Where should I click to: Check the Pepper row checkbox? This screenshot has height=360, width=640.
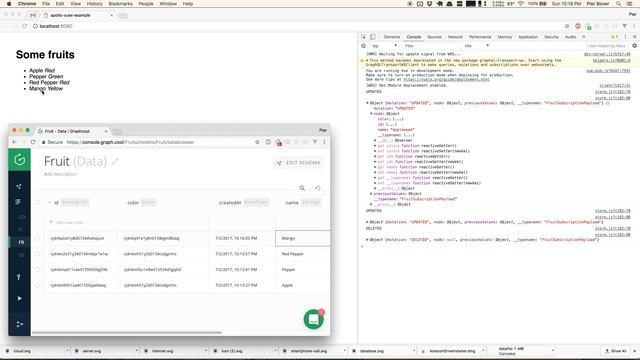38,269
